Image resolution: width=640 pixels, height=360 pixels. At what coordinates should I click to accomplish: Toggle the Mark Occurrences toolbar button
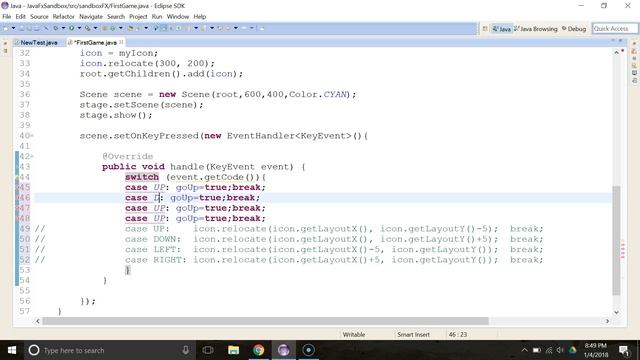[164, 28]
